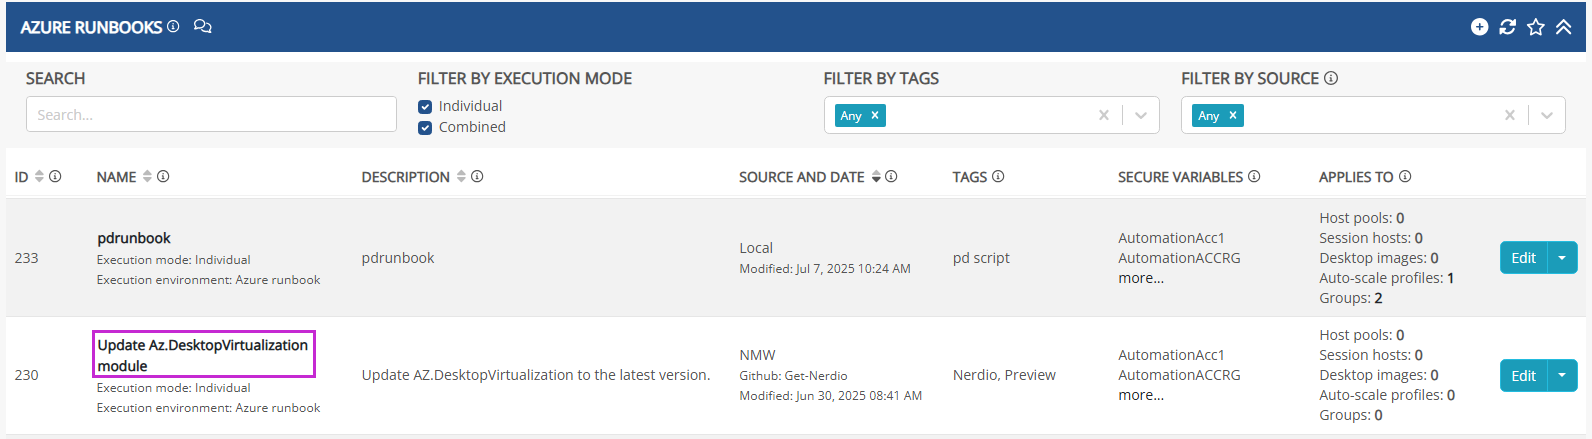Expand the Filter by Source dropdown
Screen dimensions: 1592x439
[1547, 115]
